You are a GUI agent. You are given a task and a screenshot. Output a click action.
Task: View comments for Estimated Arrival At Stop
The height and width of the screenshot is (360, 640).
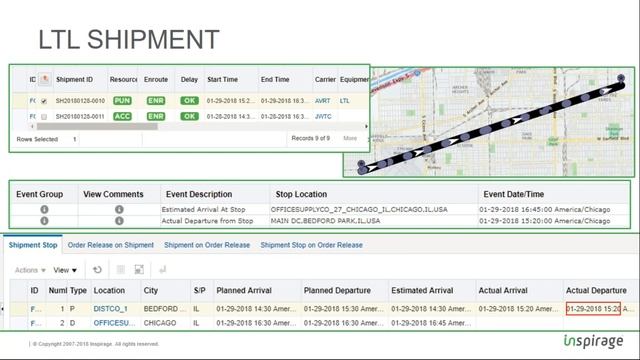tap(119, 209)
